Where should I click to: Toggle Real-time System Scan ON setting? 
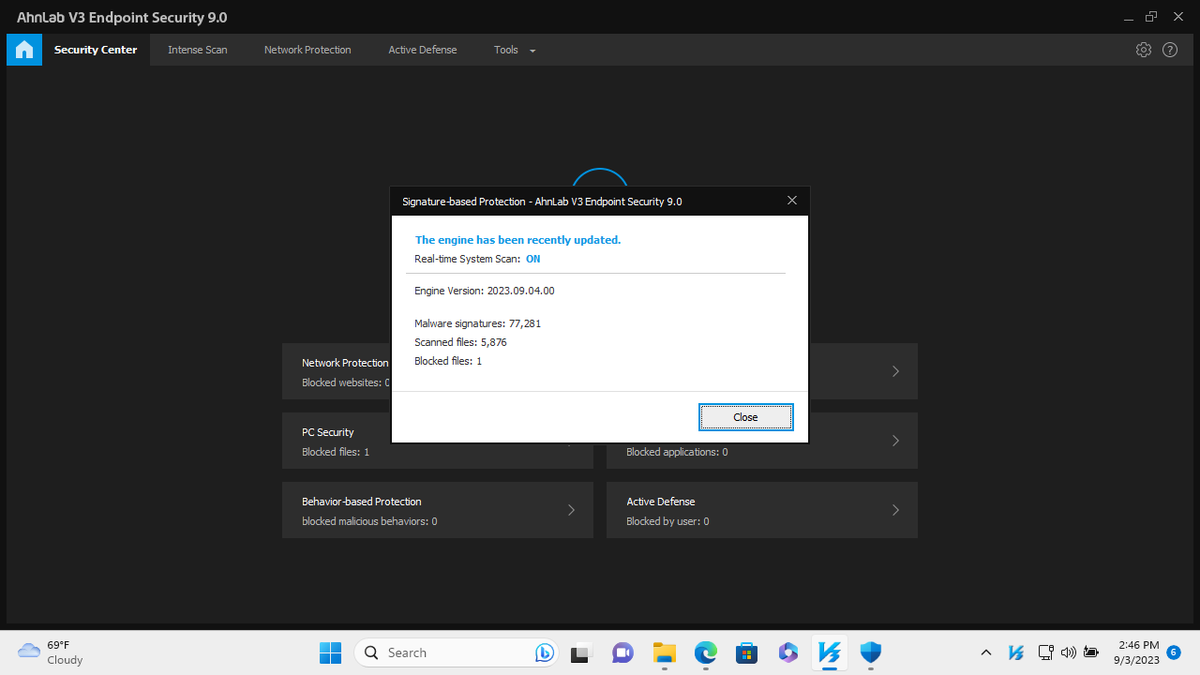[x=532, y=258]
